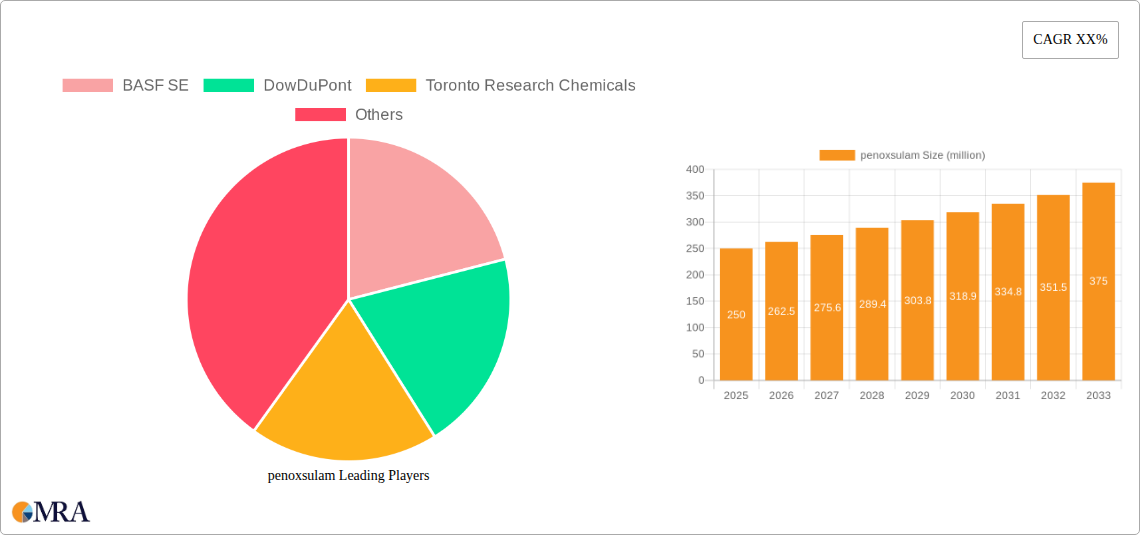Click the 2029 bar labeled 303.8
The image size is (1140, 535).
click(x=918, y=300)
